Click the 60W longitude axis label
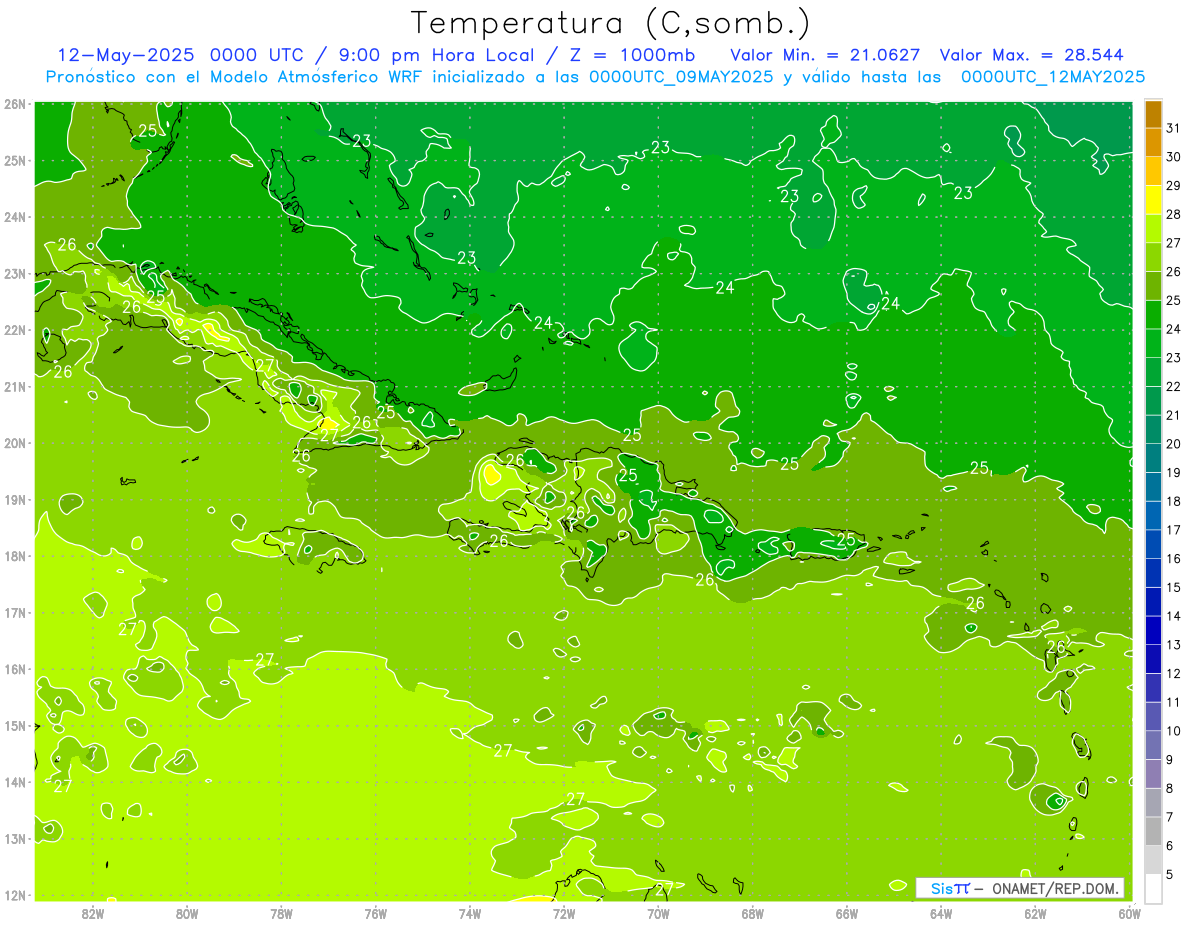Screen dimensions: 1200x927 tap(1129, 912)
